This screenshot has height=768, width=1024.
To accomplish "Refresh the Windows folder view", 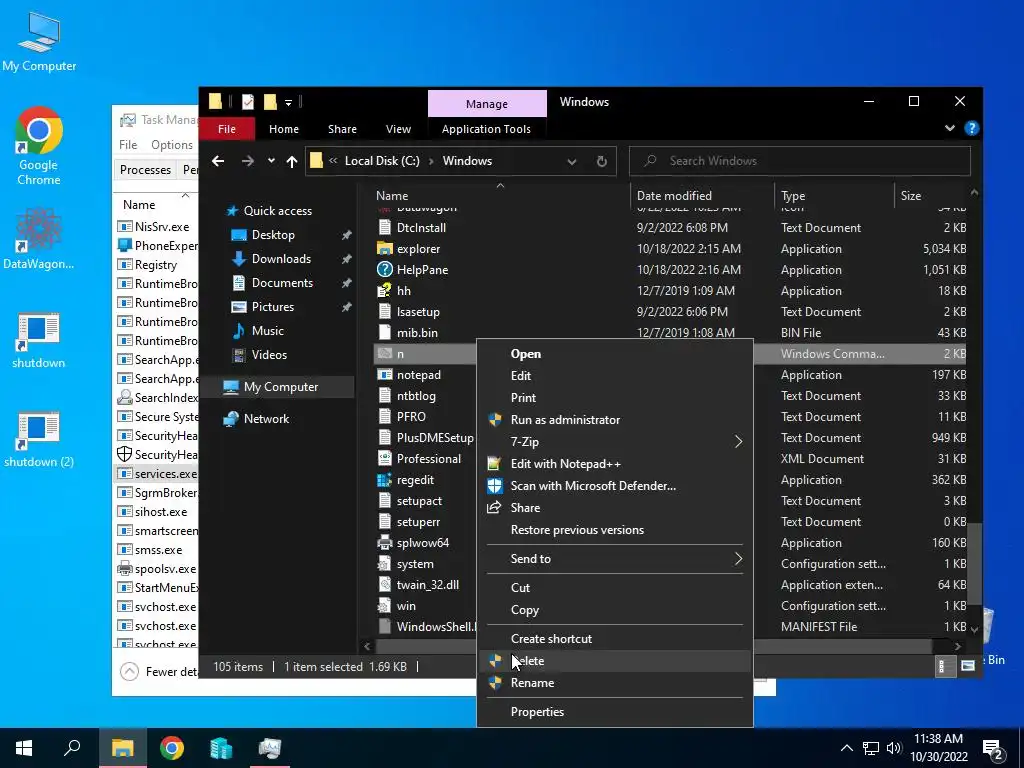I will [601, 161].
